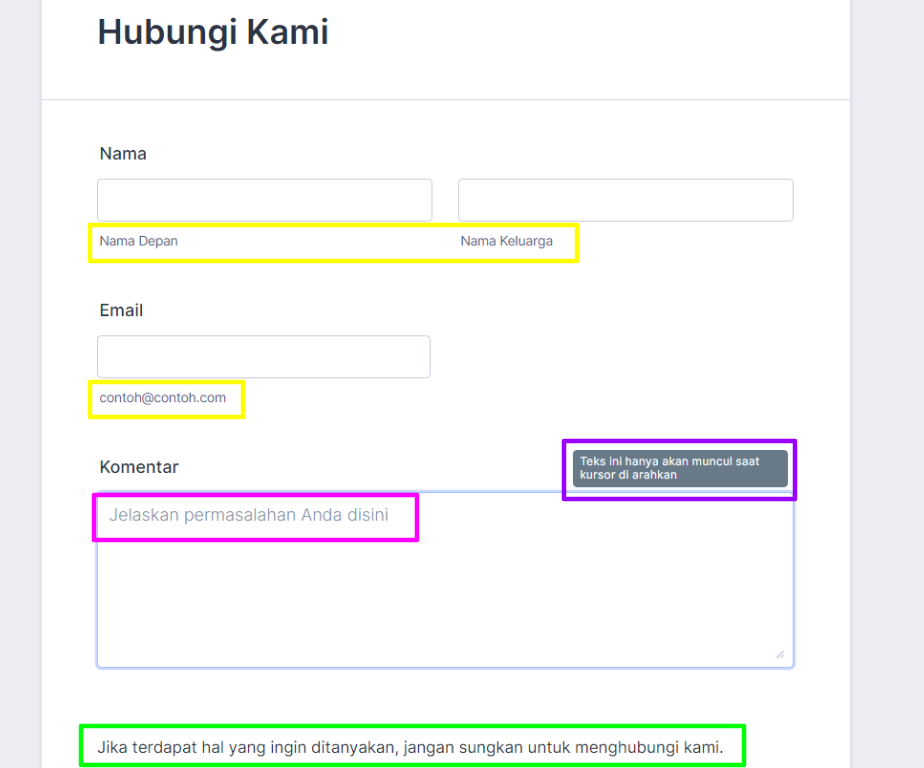
Task: Click the "Nama Keluarga" sublabel text
Action: click(x=506, y=241)
